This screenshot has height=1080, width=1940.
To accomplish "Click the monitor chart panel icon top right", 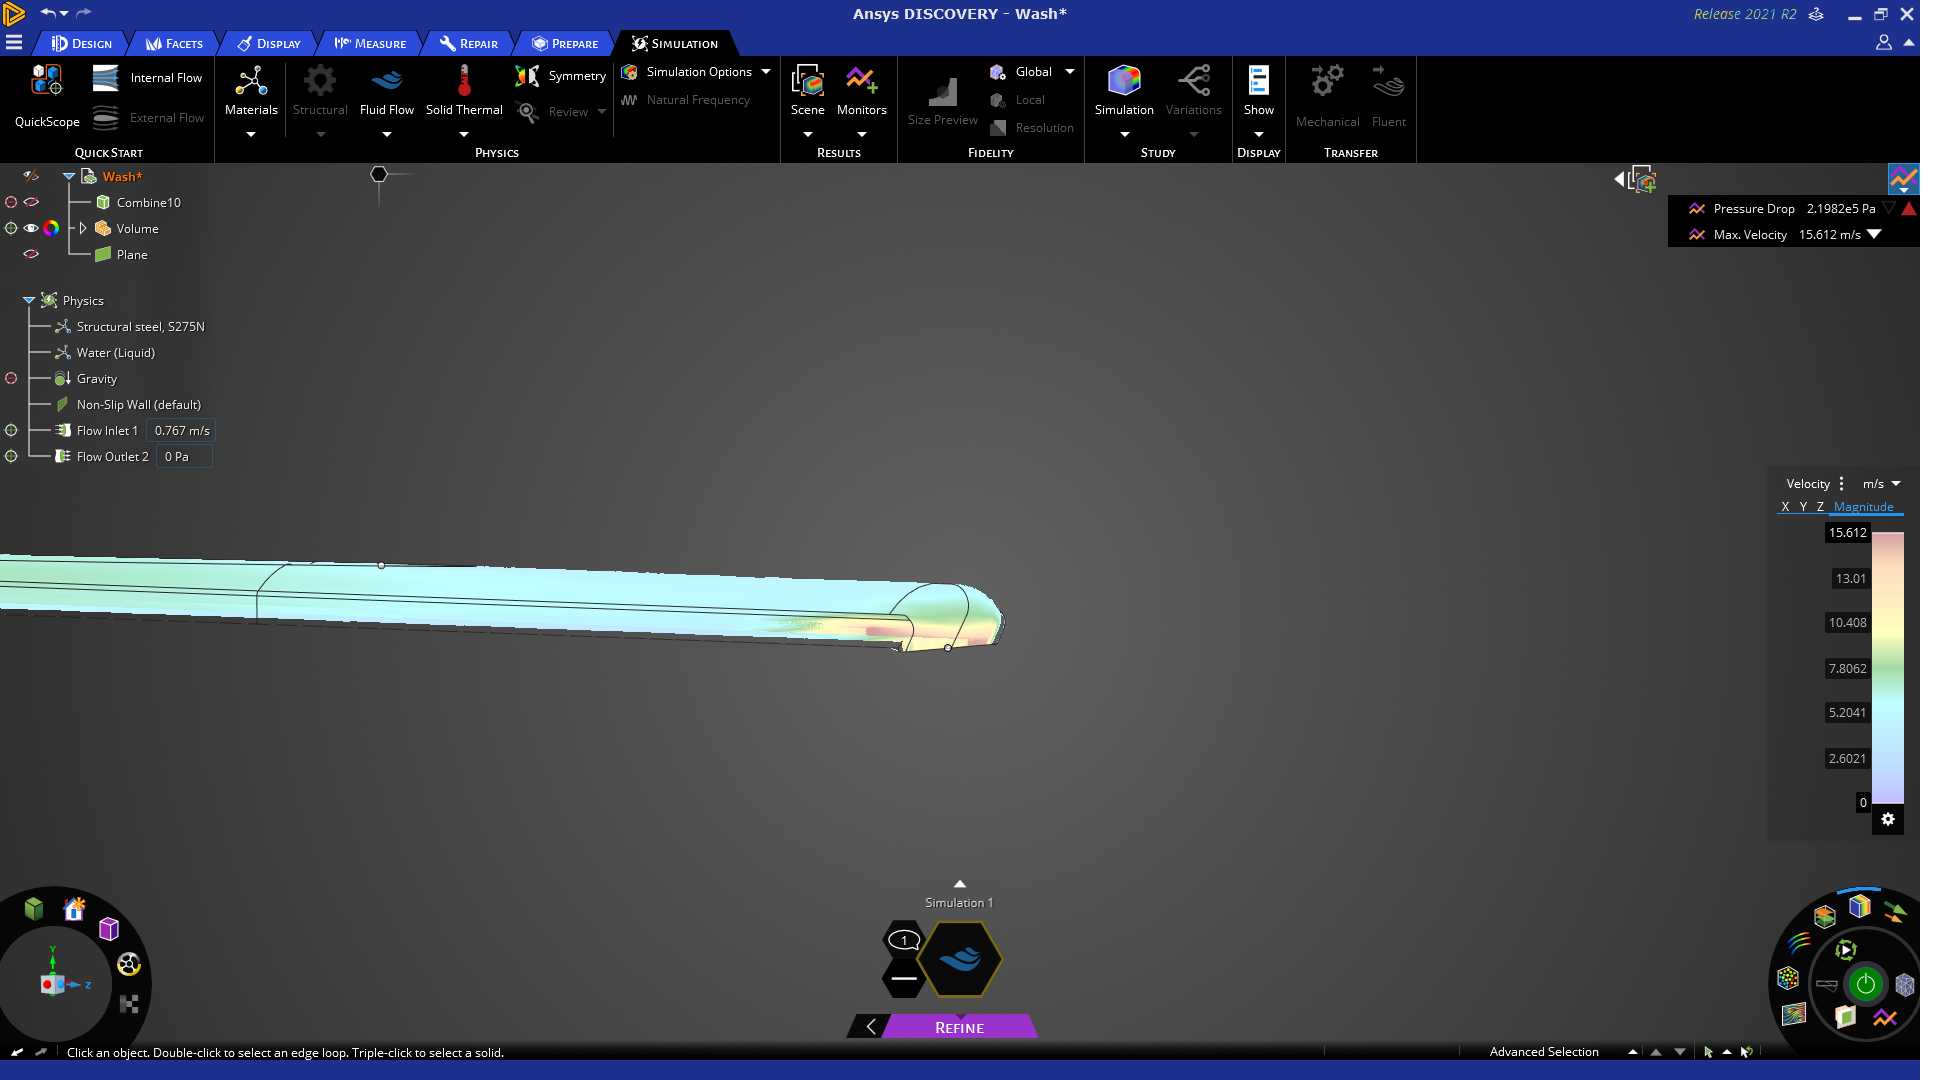I will coord(1903,179).
